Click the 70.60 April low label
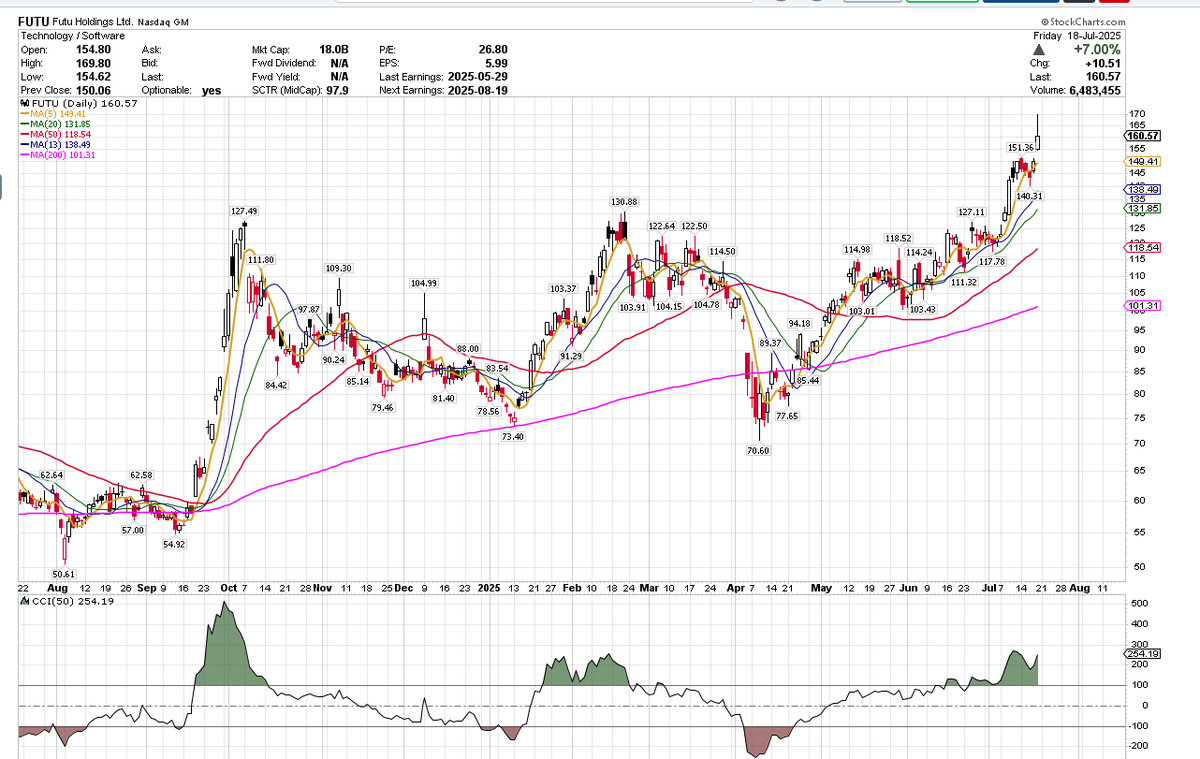The width and height of the screenshot is (1200, 759). pyautogui.click(x=760, y=452)
